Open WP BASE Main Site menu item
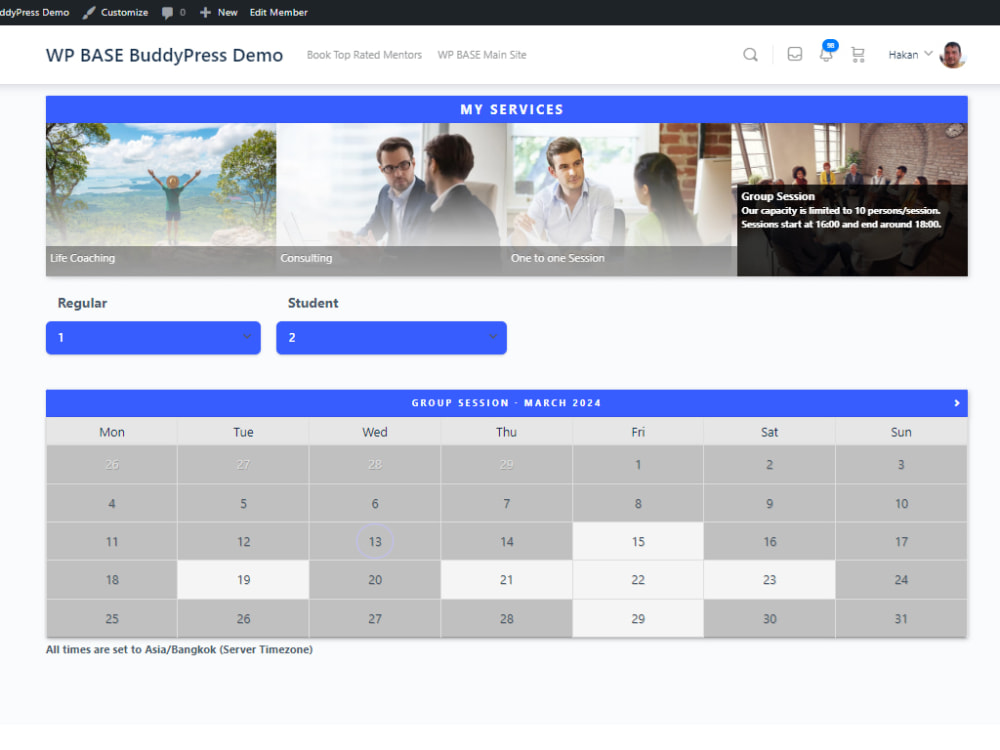The width and height of the screenshot is (1000, 750). 482,55
